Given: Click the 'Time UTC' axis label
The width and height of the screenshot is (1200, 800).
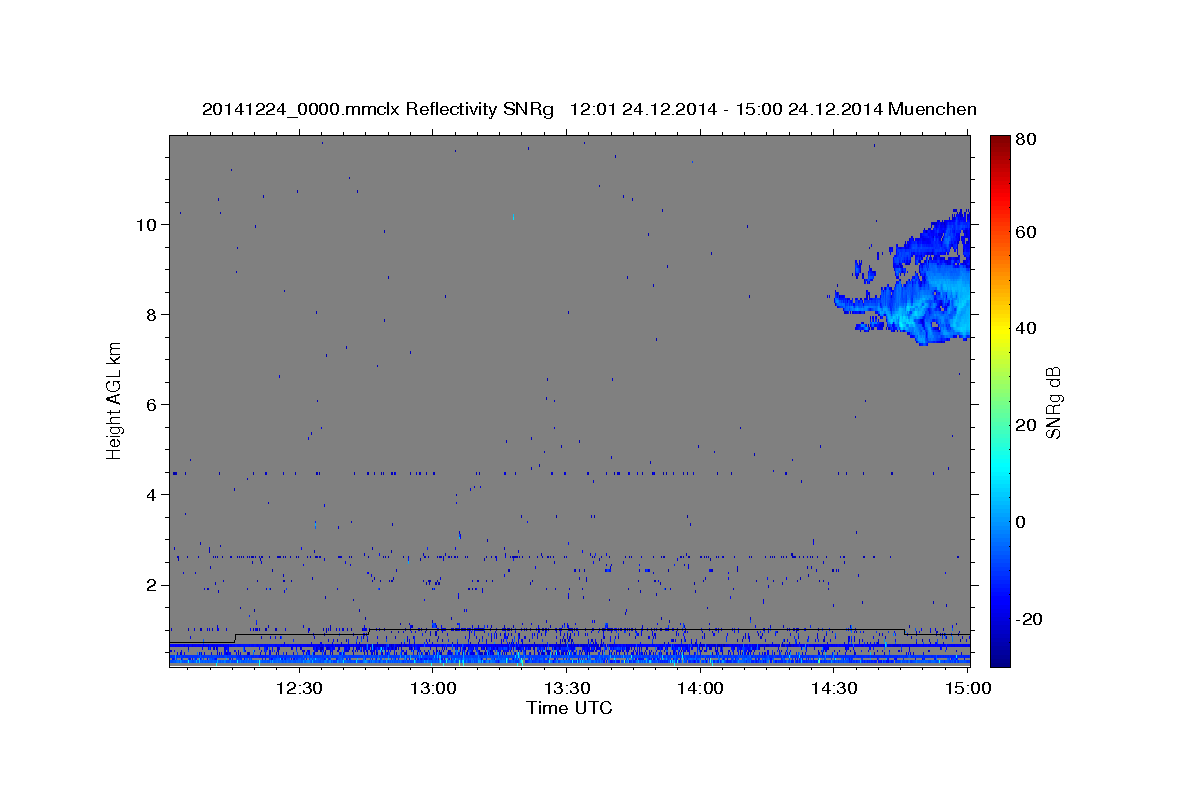Looking at the screenshot, I should point(569,708).
